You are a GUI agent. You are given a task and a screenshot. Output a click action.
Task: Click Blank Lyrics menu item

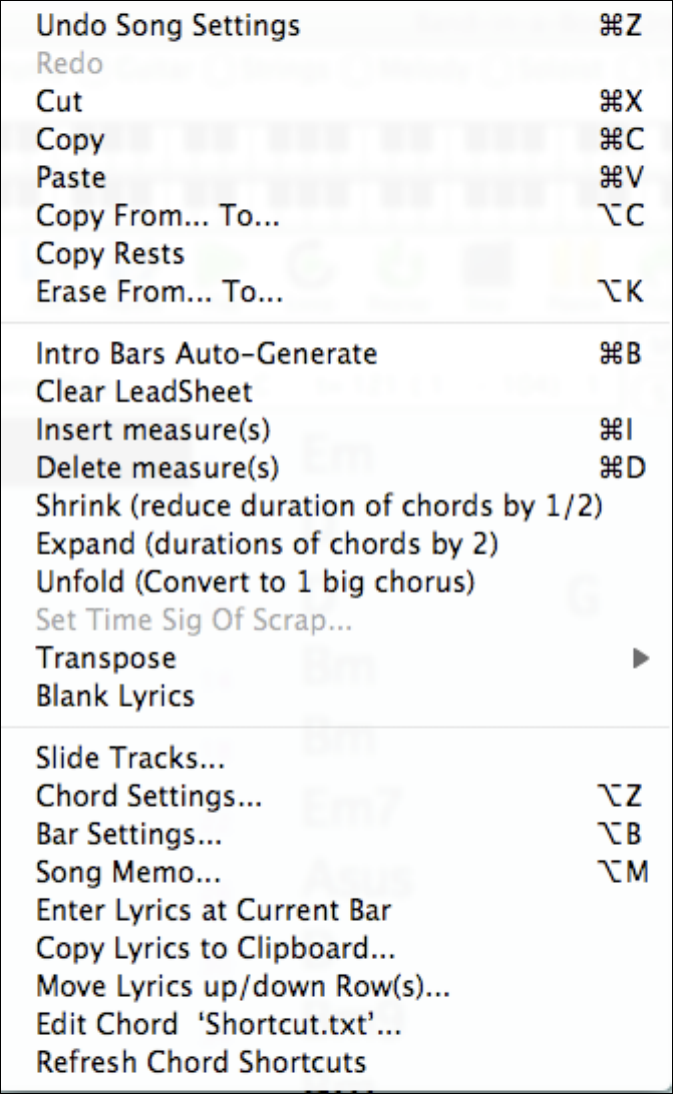click(x=115, y=696)
